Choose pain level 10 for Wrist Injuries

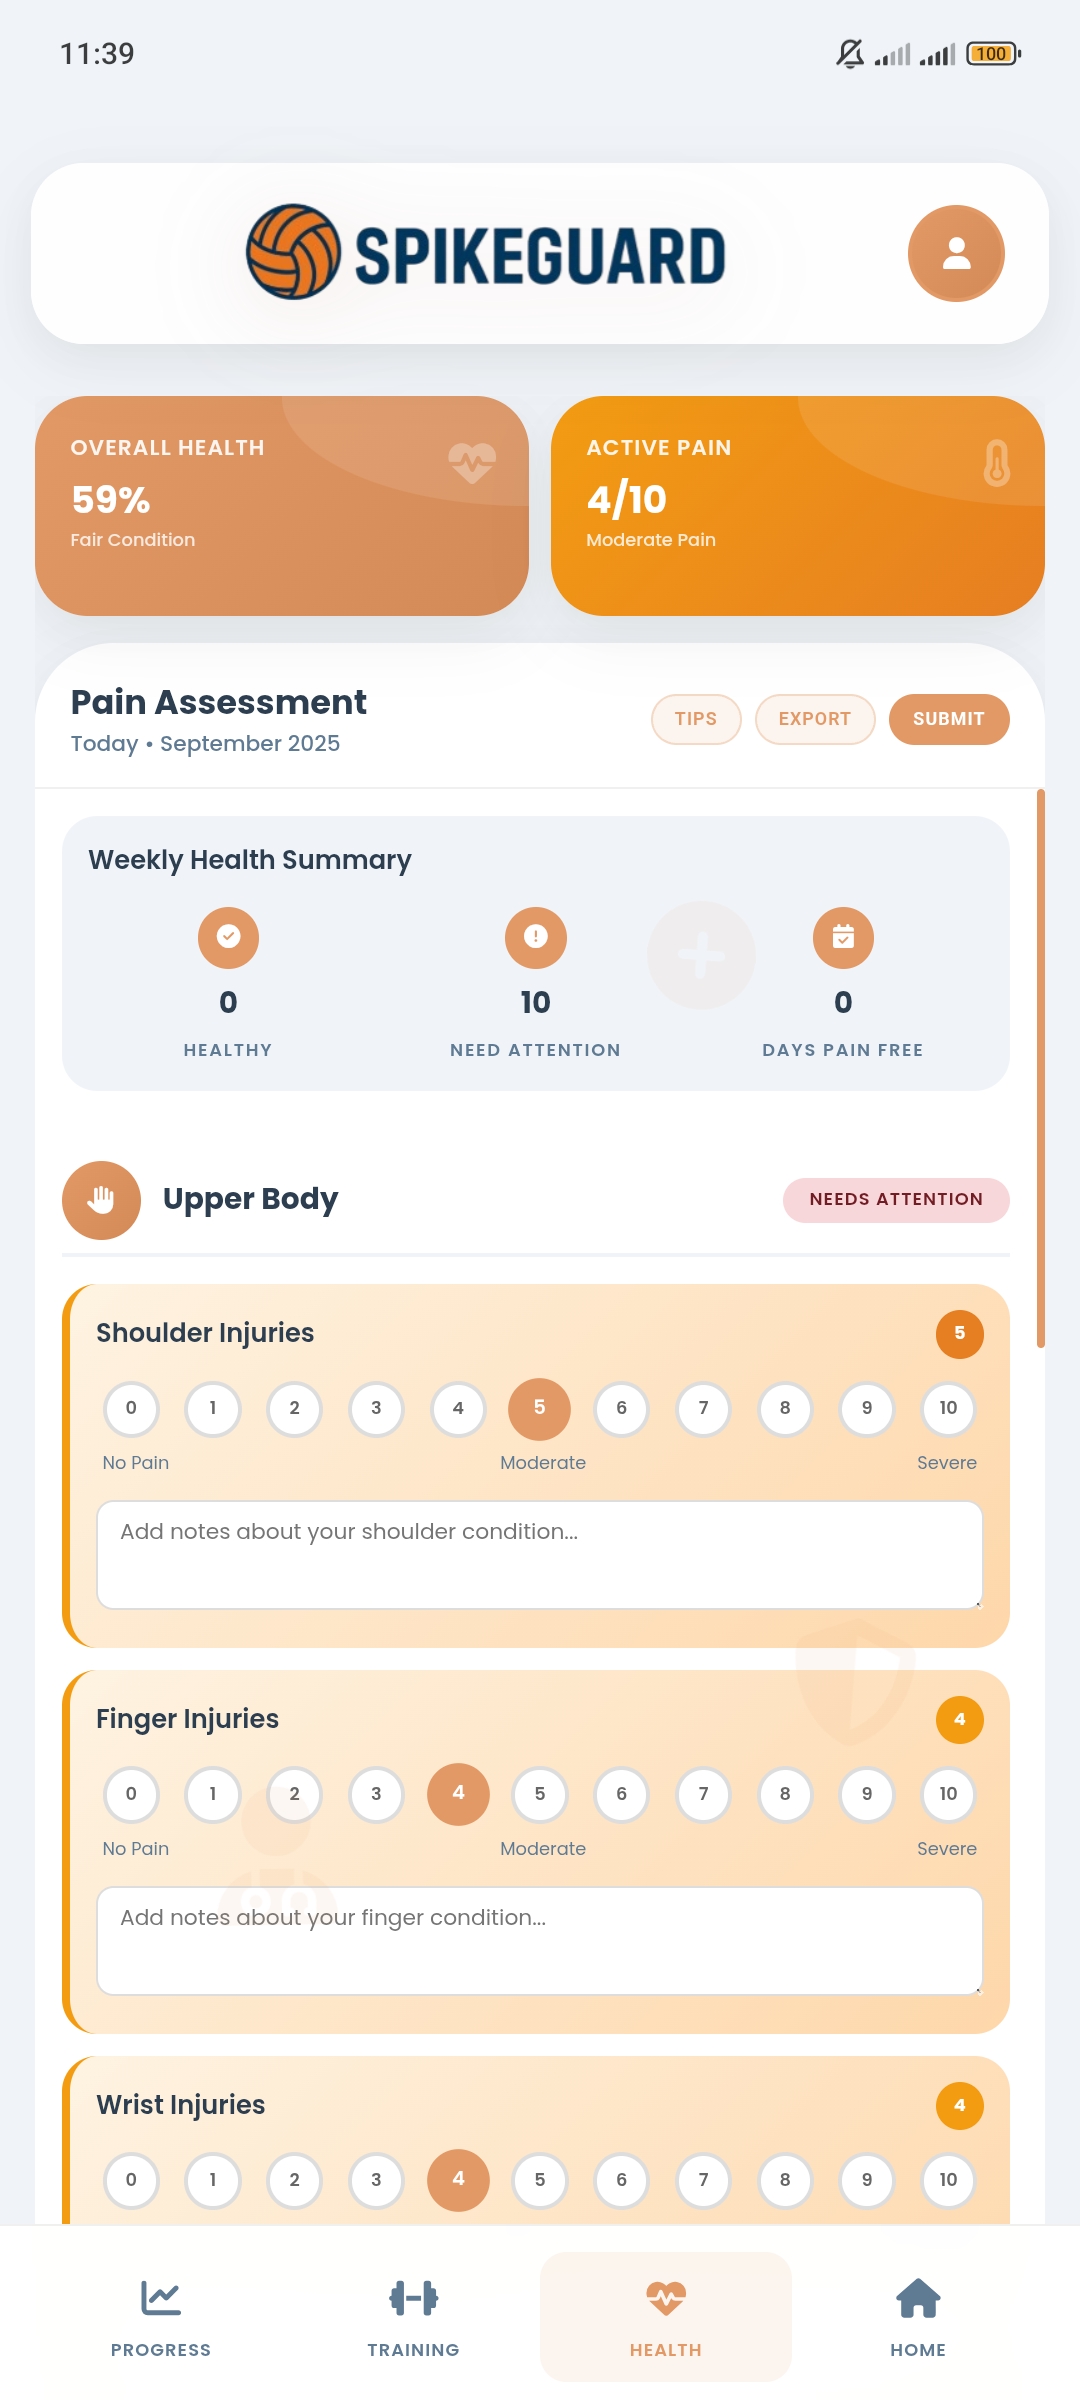[948, 2180]
